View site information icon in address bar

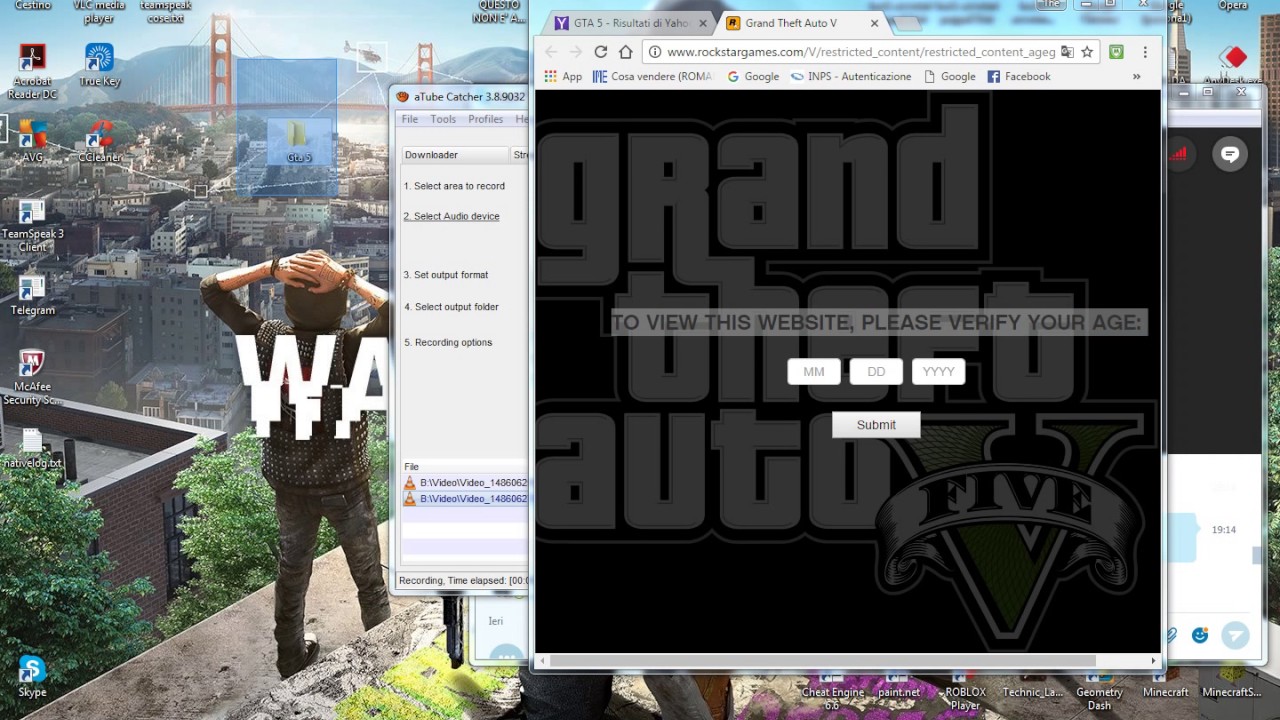pyautogui.click(x=654, y=52)
